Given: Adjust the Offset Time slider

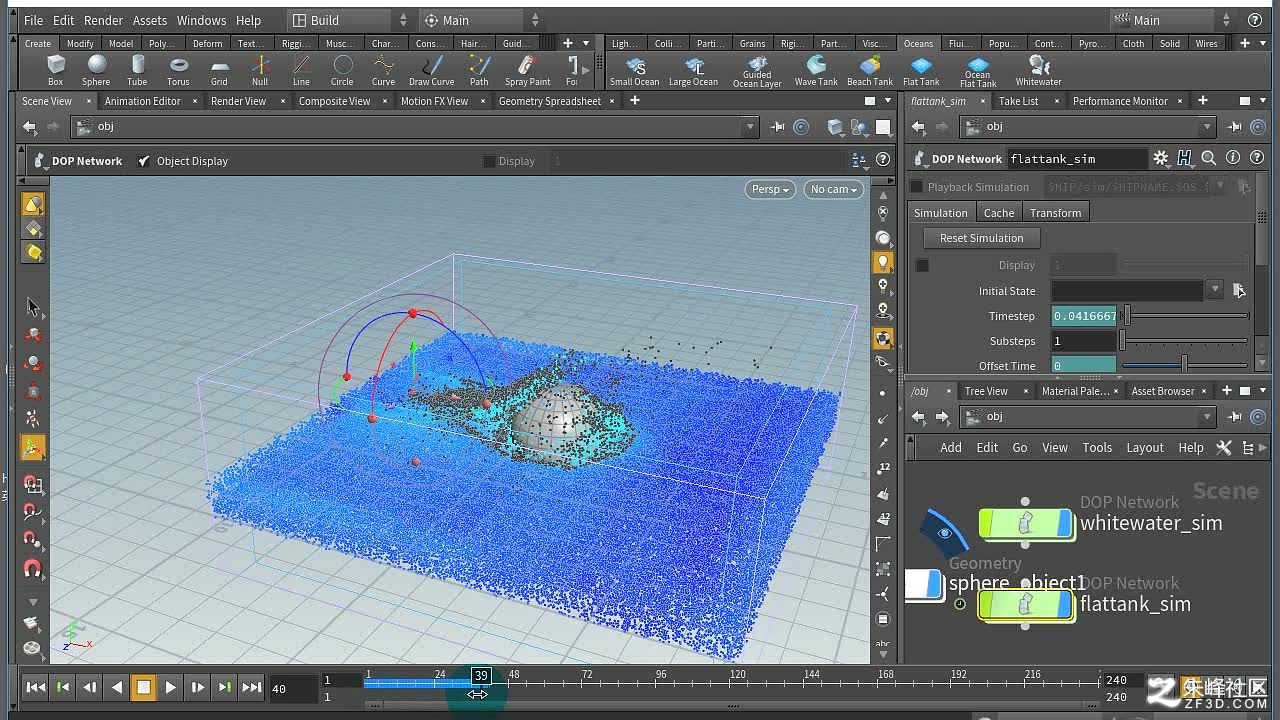Looking at the screenshot, I should click(1185, 366).
